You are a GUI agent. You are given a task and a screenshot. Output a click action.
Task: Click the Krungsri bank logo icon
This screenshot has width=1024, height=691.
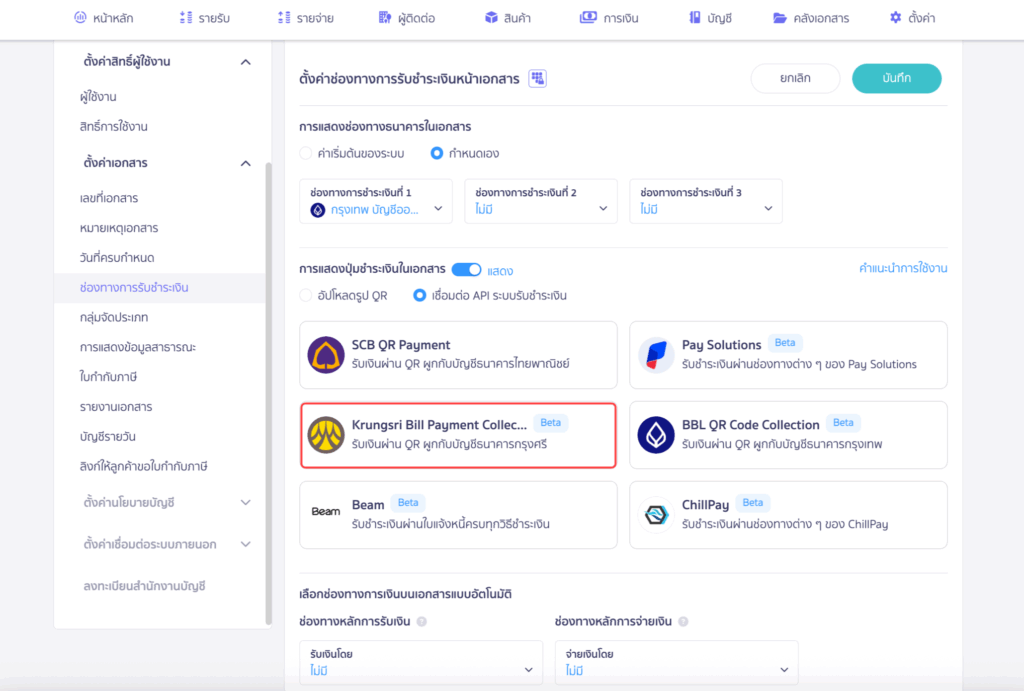[x=326, y=435]
